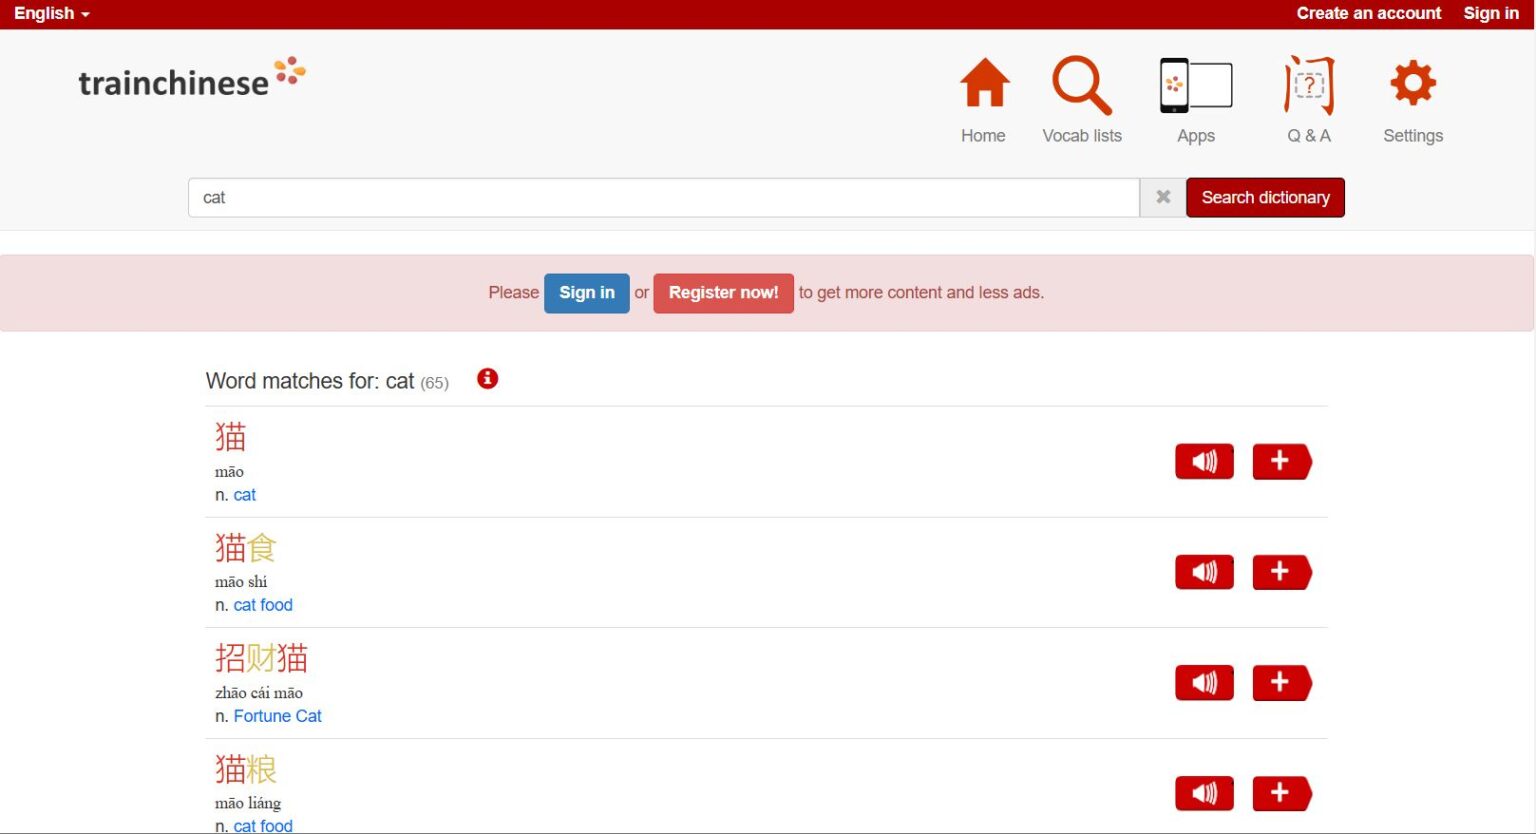Add 招财猫 Fortune Cat entry
Viewport: 1536px width, 834px height.
point(1280,683)
